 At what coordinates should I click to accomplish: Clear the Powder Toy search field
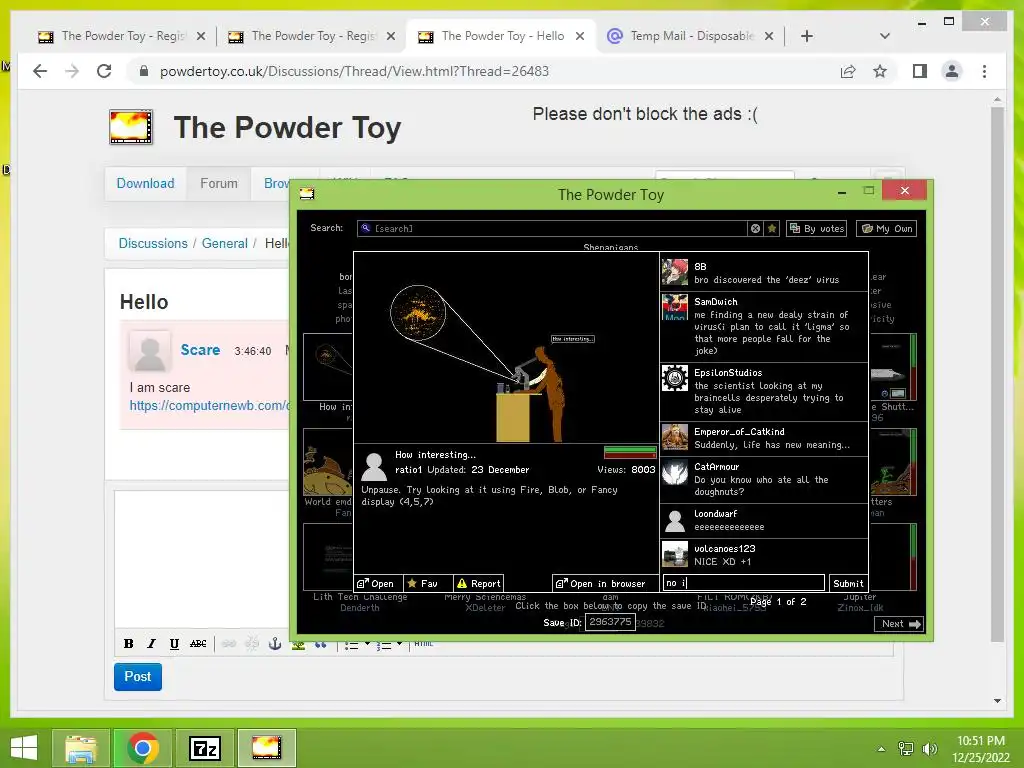point(756,229)
